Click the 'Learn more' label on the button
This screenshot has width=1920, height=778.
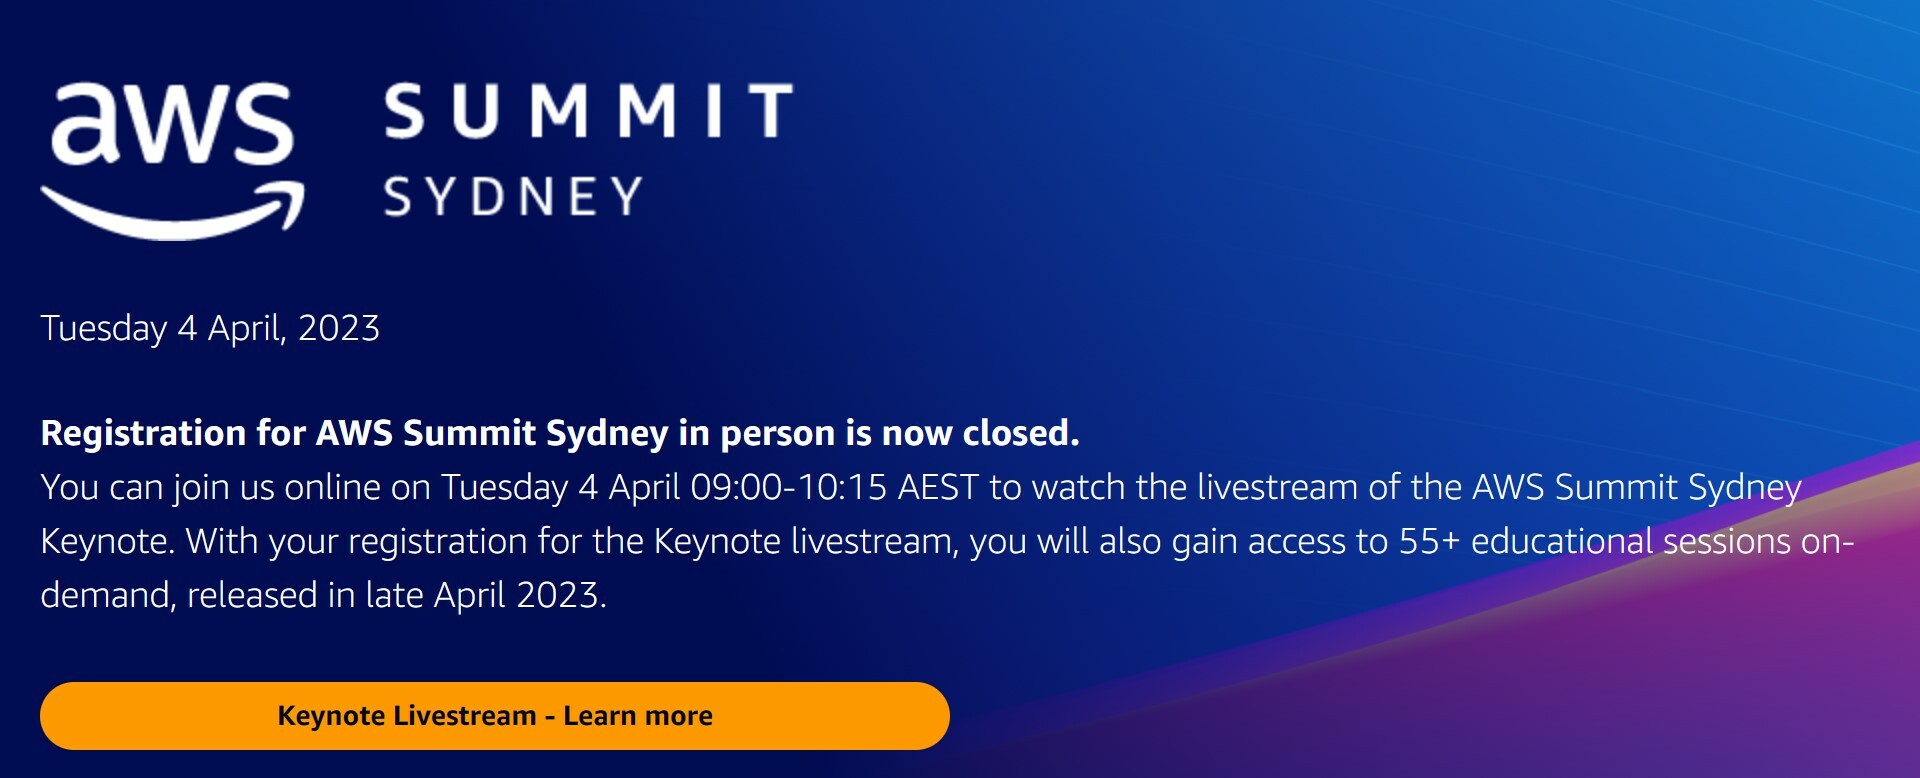point(640,716)
